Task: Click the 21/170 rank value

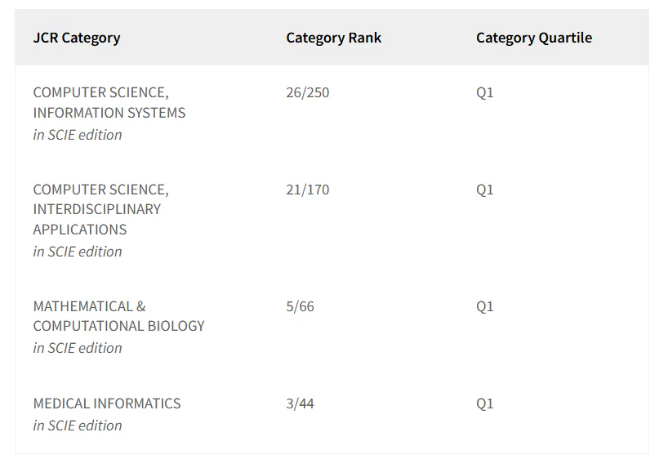Action: pyautogui.click(x=308, y=190)
